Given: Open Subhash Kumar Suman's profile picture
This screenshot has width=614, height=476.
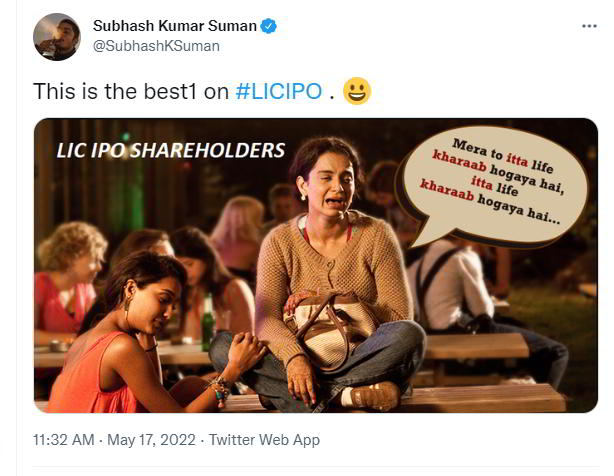Looking at the screenshot, I should [x=57, y=36].
